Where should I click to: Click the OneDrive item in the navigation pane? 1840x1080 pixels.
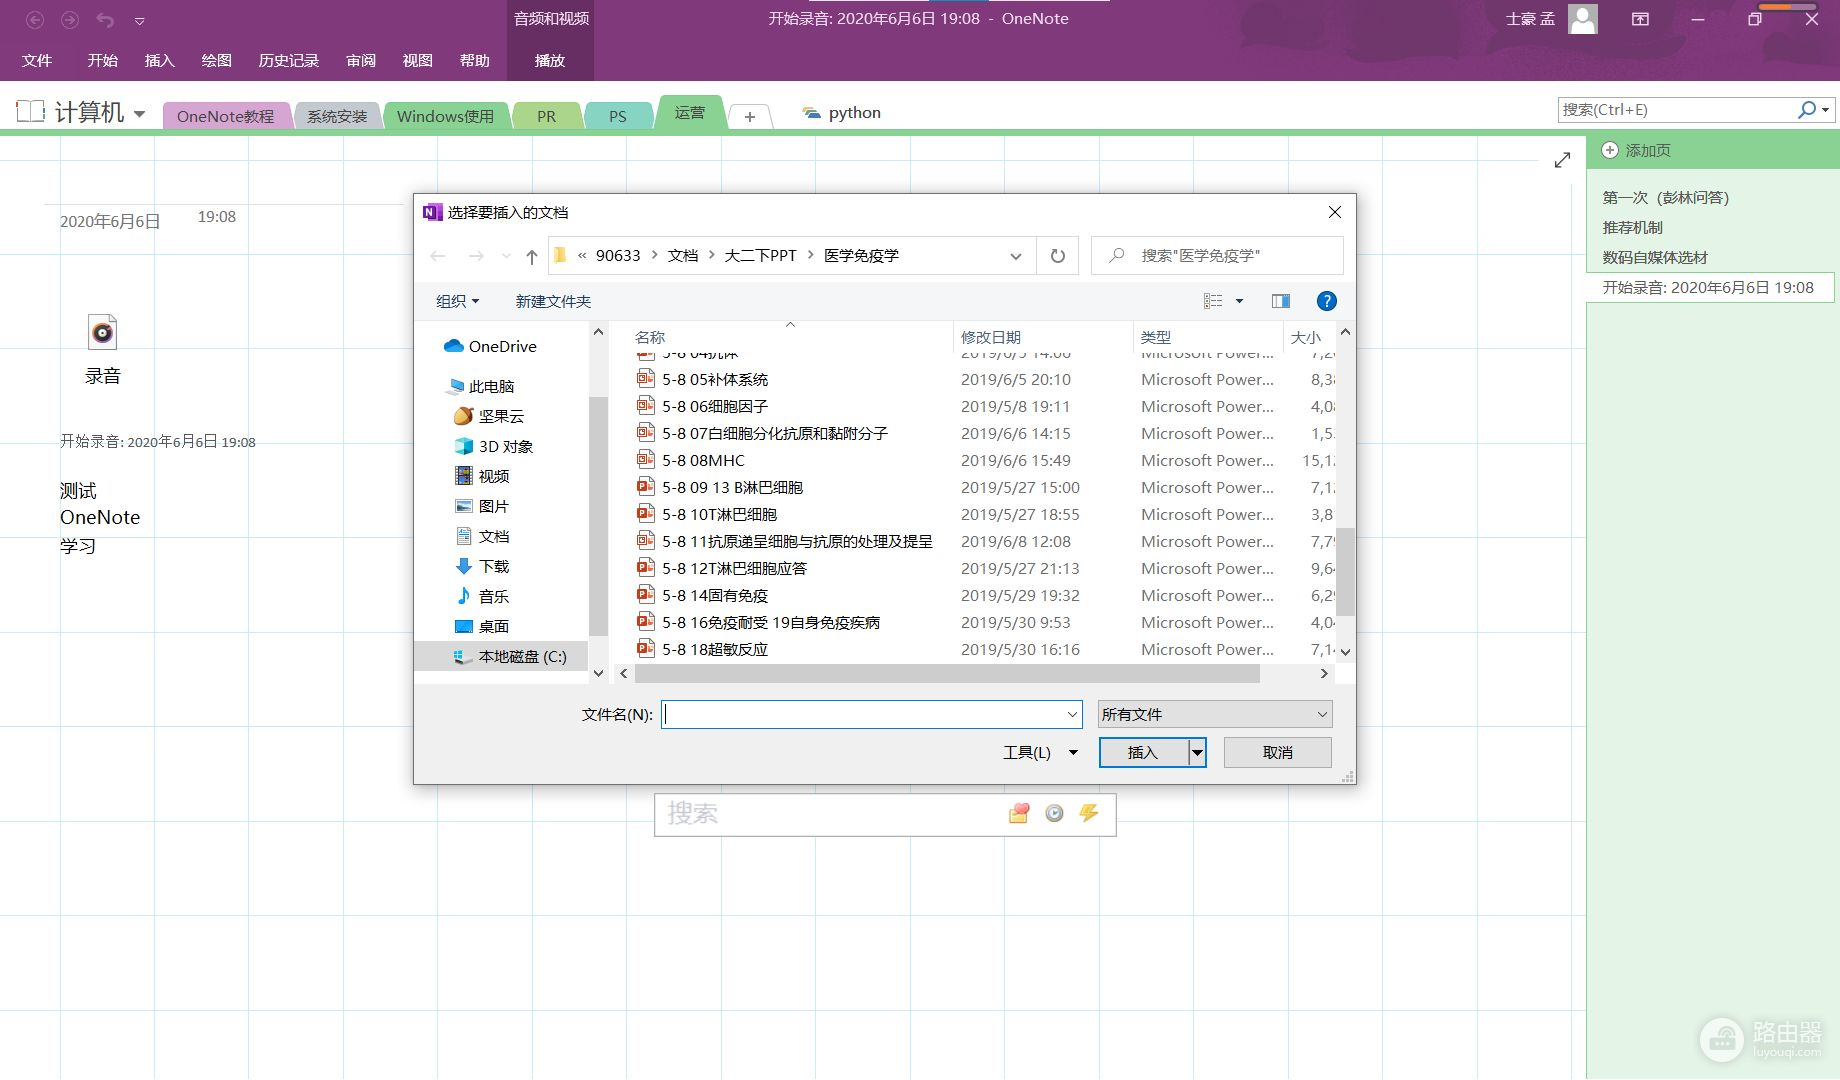point(502,346)
